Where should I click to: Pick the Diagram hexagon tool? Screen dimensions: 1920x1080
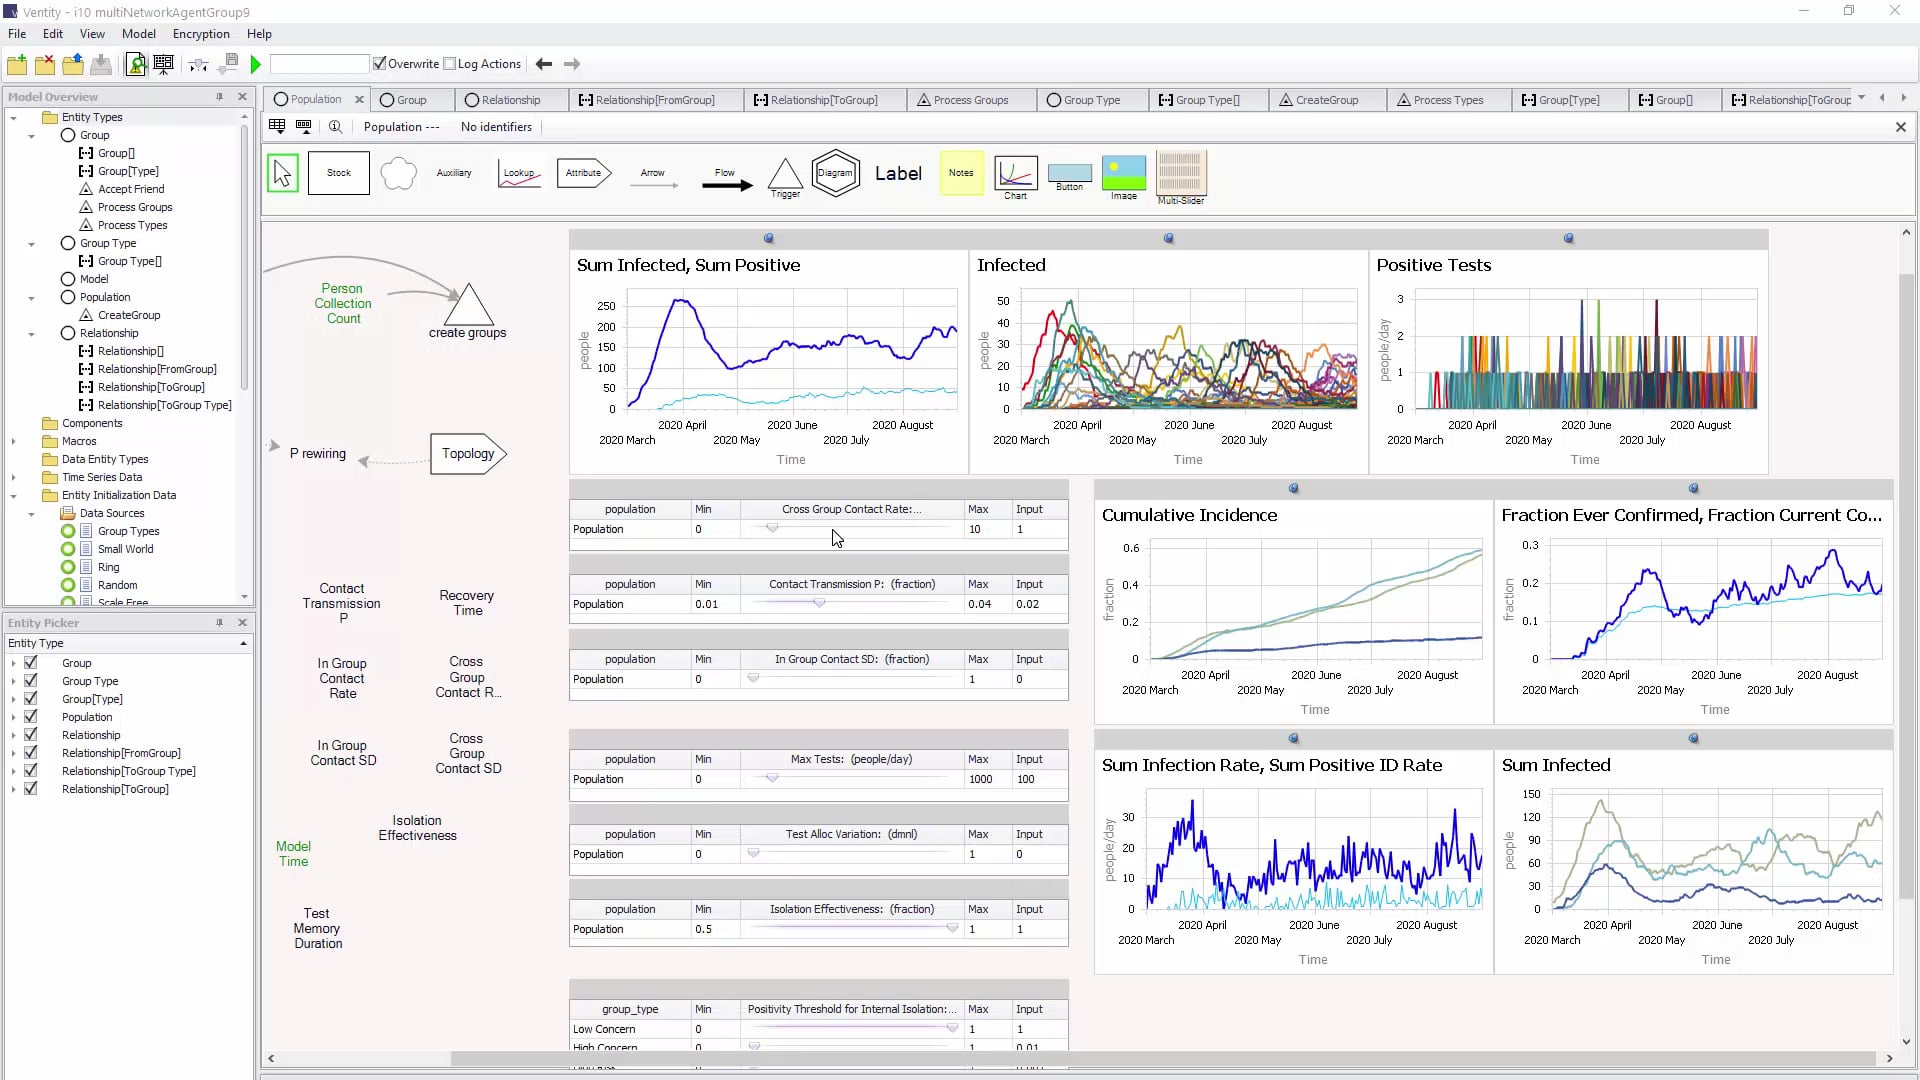836,173
